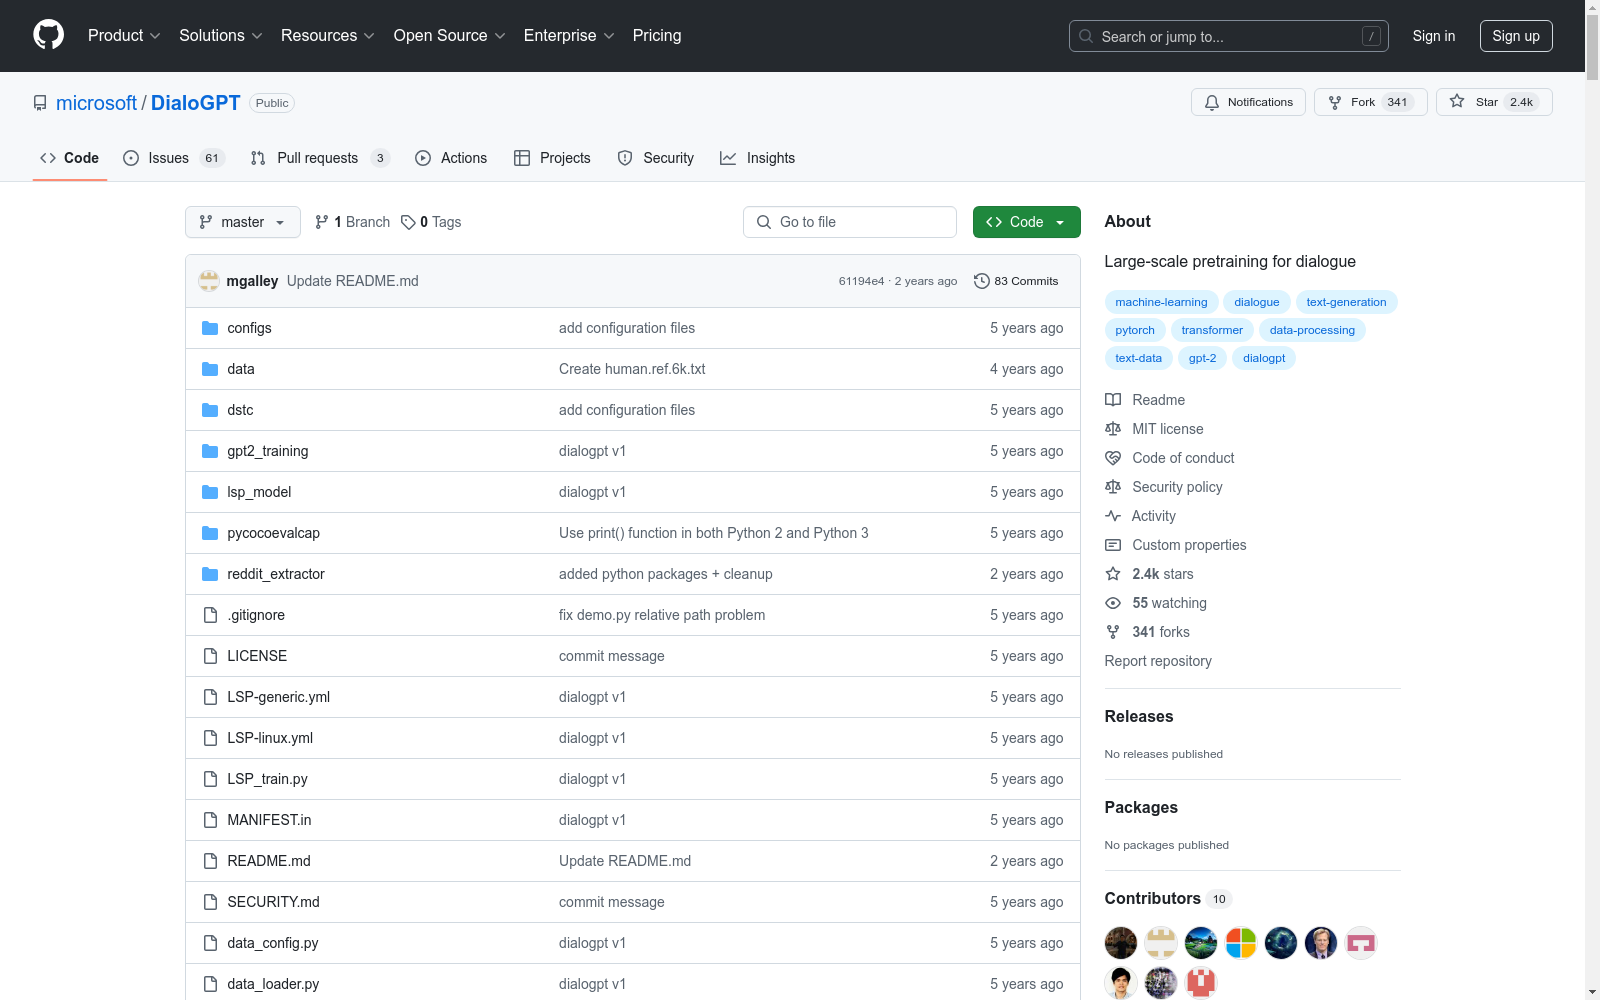Expand the Enterprise menu

pos(569,36)
